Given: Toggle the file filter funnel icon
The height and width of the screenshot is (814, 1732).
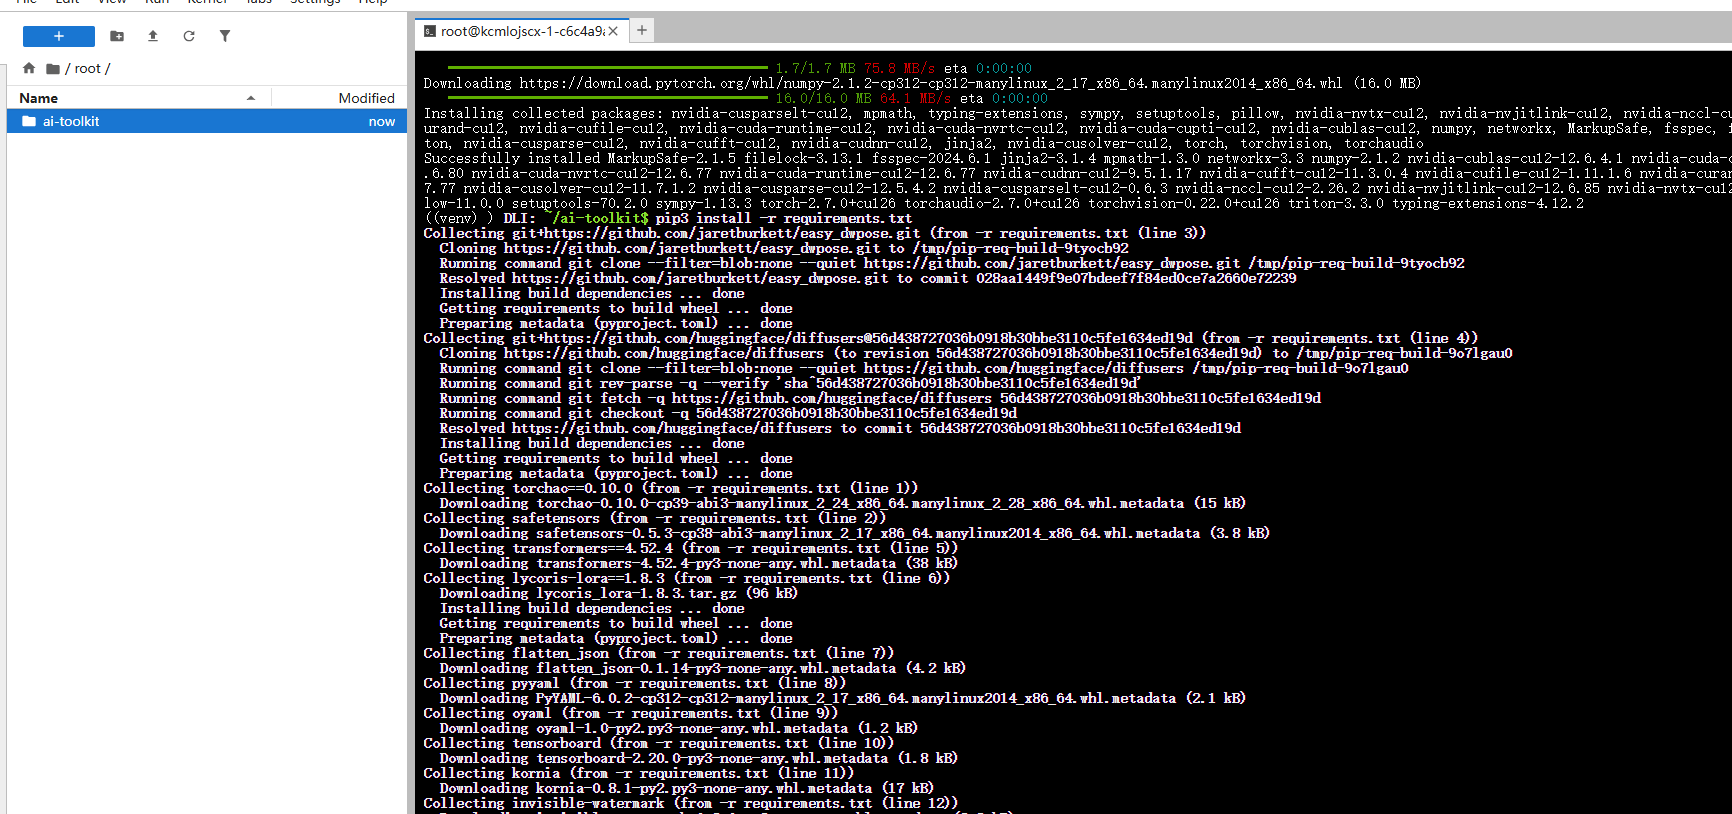Looking at the screenshot, I should click(x=225, y=36).
